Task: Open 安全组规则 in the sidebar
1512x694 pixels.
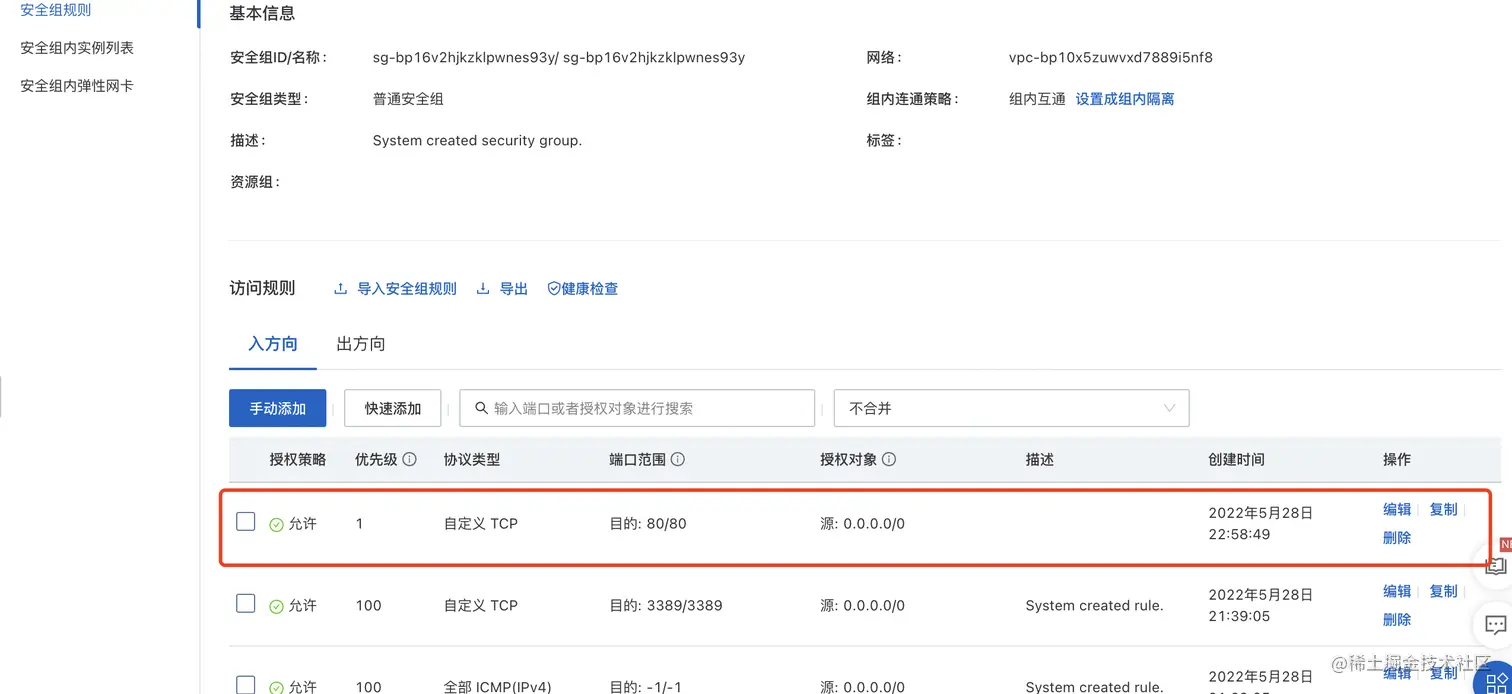Action: point(56,10)
